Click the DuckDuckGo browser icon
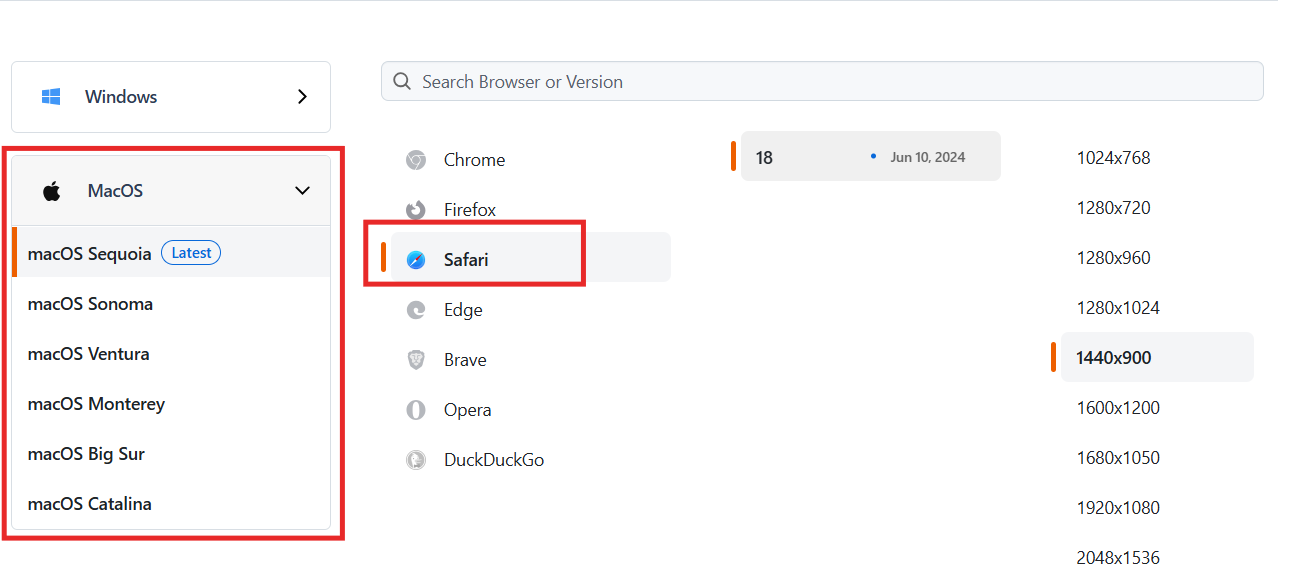Image resolution: width=1312 pixels, height=580 pixels. [416, 459]
